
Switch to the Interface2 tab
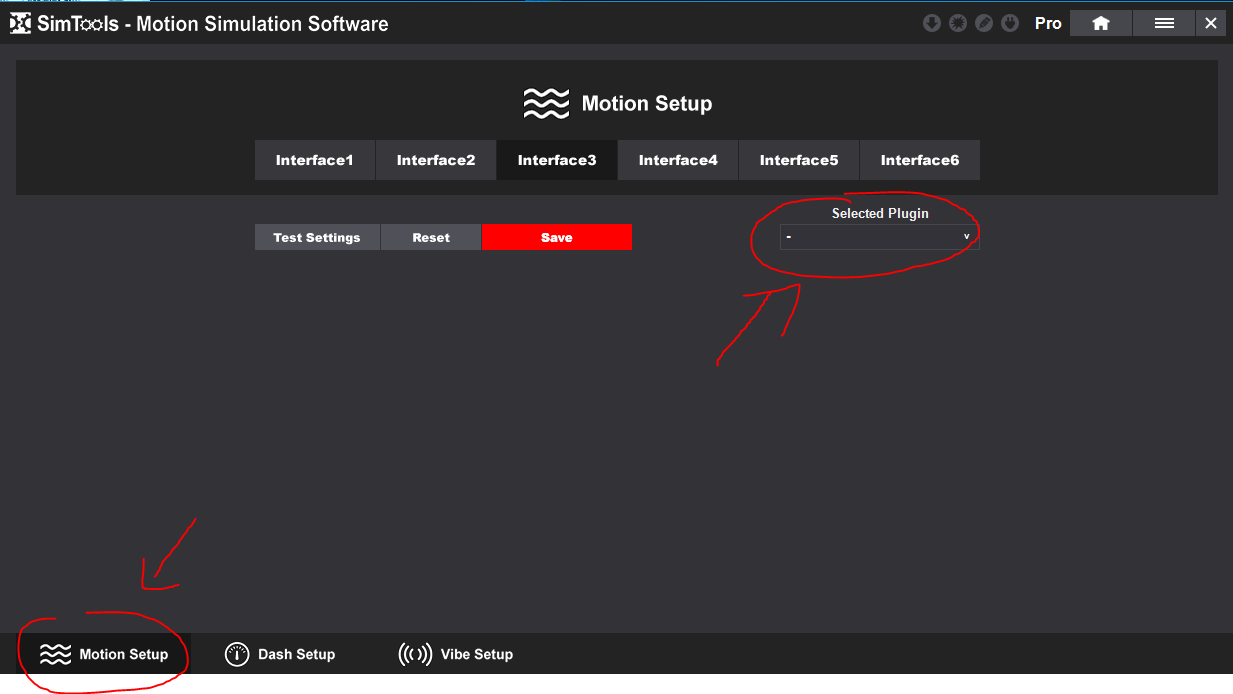(436, 160)
